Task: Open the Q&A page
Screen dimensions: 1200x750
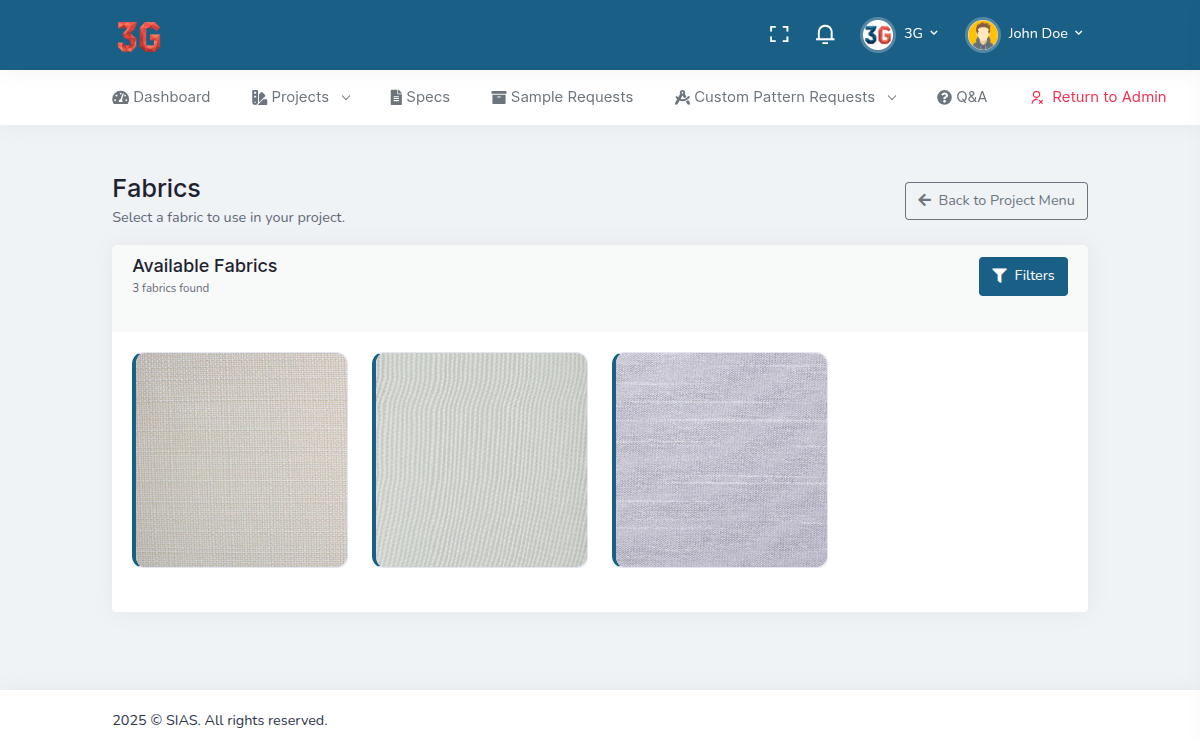Action: click(962, 97)
